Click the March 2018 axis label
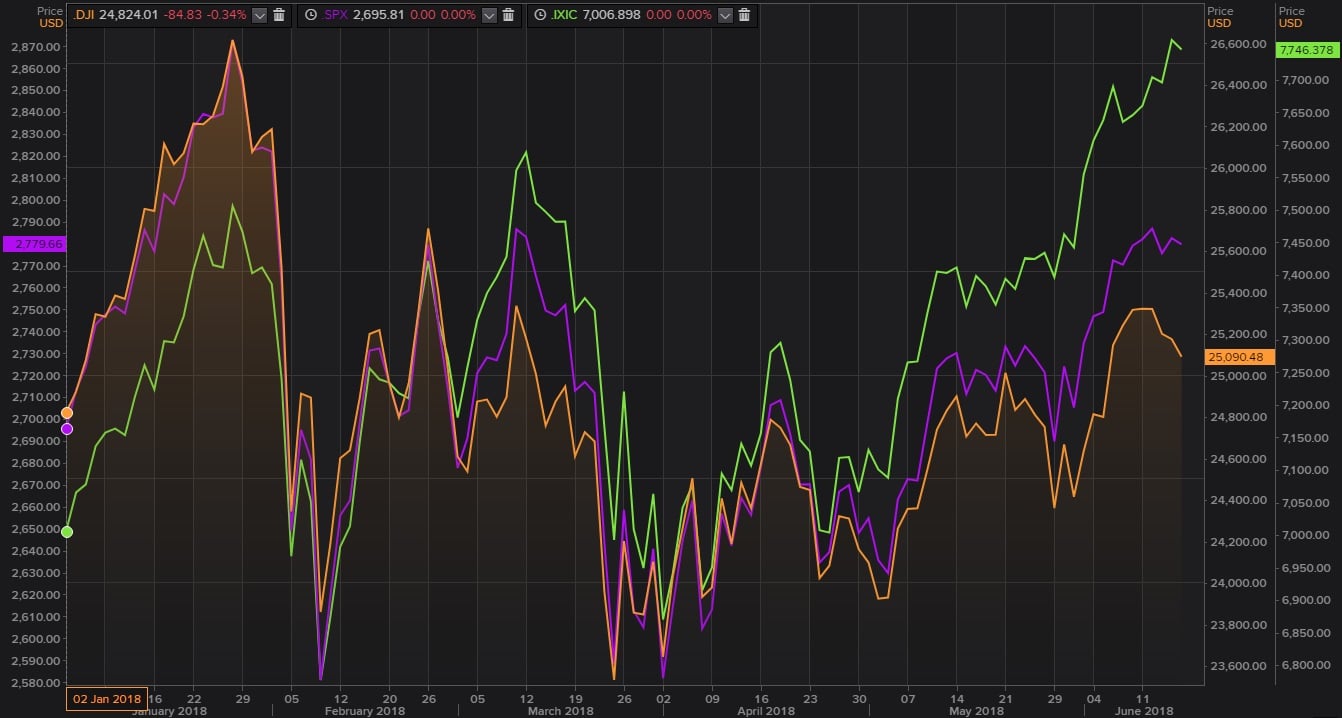 [562, 711]
